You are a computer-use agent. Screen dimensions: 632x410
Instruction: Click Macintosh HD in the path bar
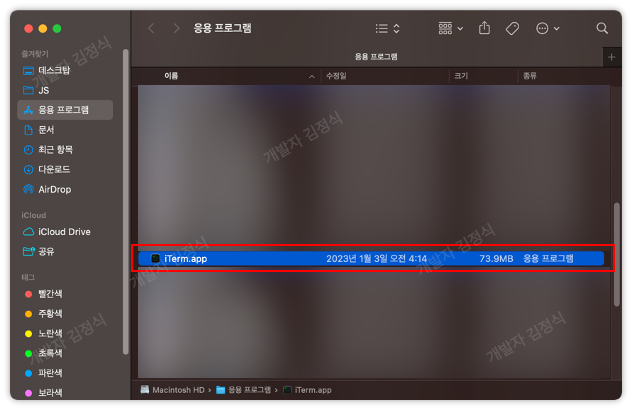tap(173, 390)
